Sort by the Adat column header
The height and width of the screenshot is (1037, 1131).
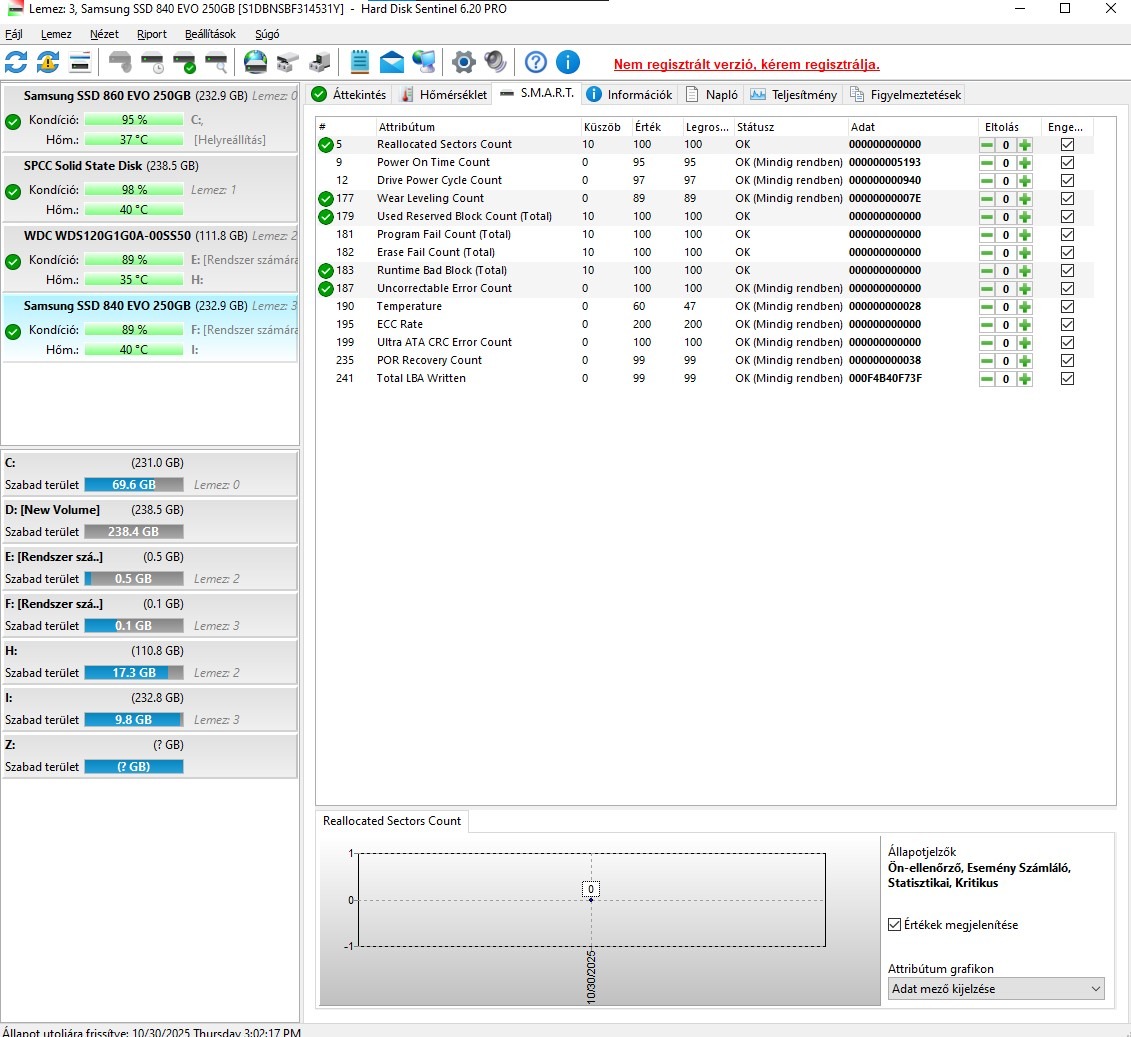pos(912,127)
